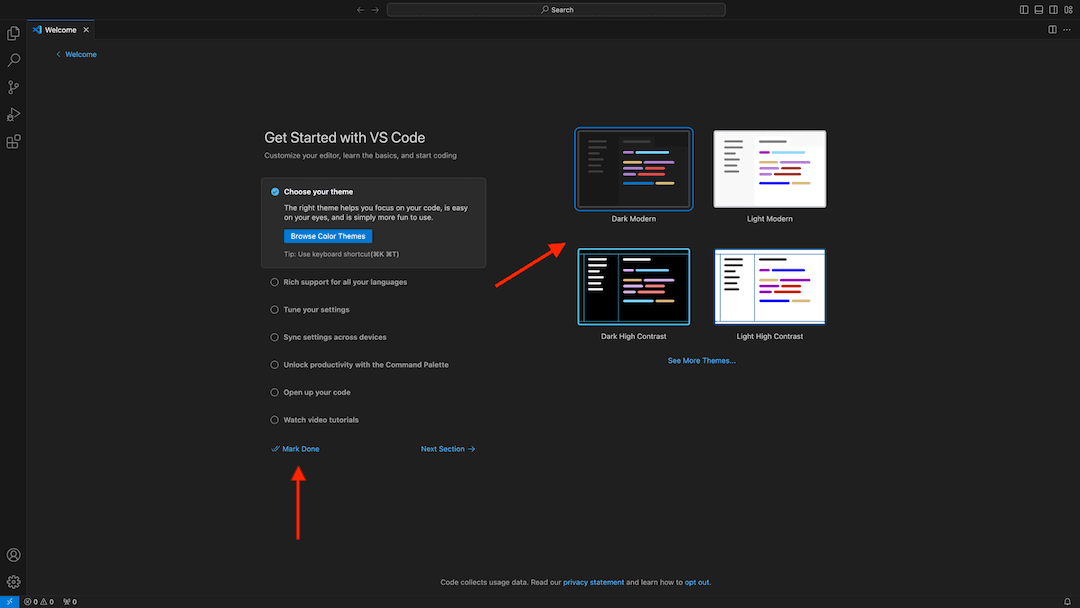The image size is (1080, 608).
Task: Open the Source Control view
Action: (x=13, y=88)
